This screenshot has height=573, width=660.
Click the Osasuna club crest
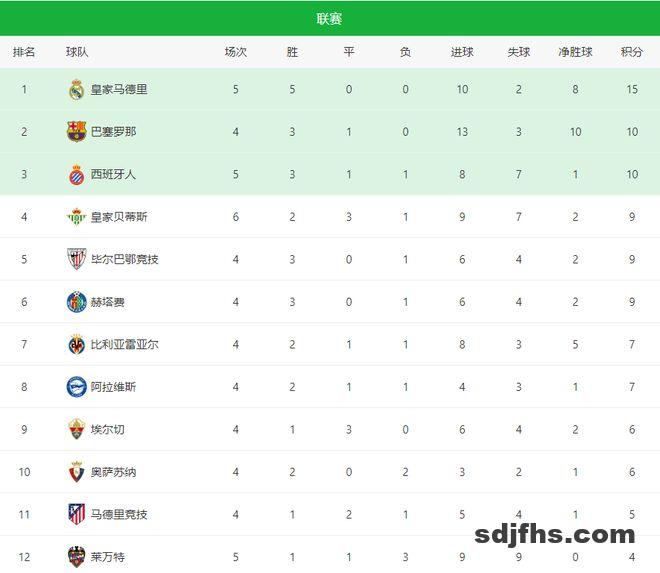tap(76, 472)
